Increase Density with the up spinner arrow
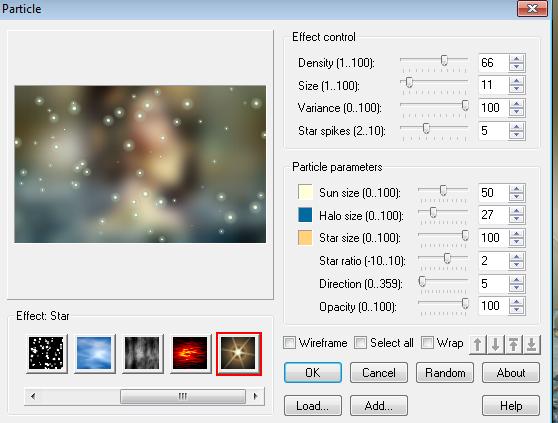Image resolution: width=558 pixels, height=423 pixels. tap(516, 59)
